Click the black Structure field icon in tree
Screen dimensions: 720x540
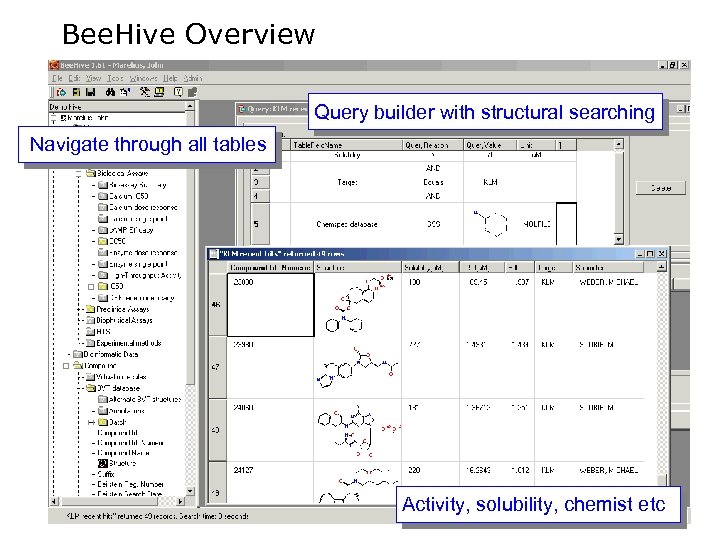coord(103,463)
